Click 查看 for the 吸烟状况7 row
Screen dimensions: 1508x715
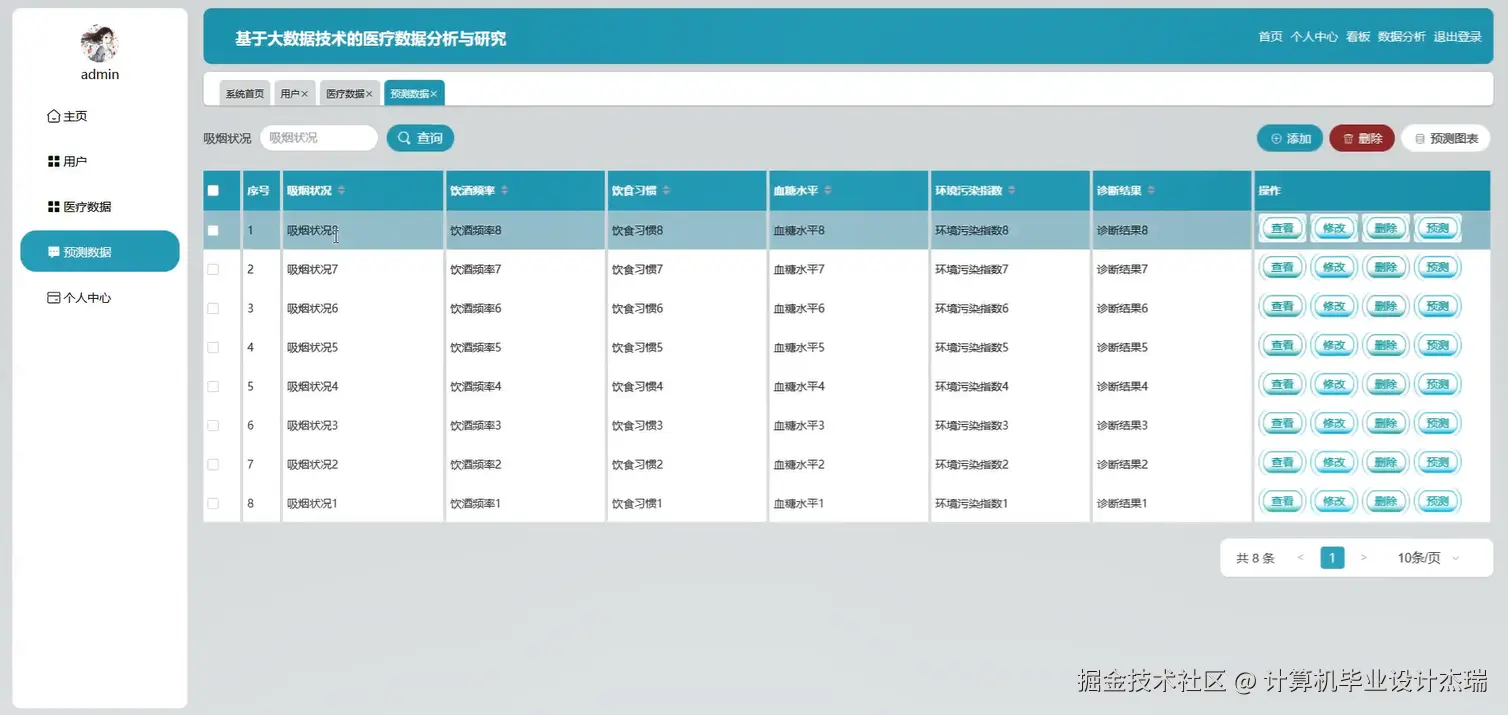1282,268
